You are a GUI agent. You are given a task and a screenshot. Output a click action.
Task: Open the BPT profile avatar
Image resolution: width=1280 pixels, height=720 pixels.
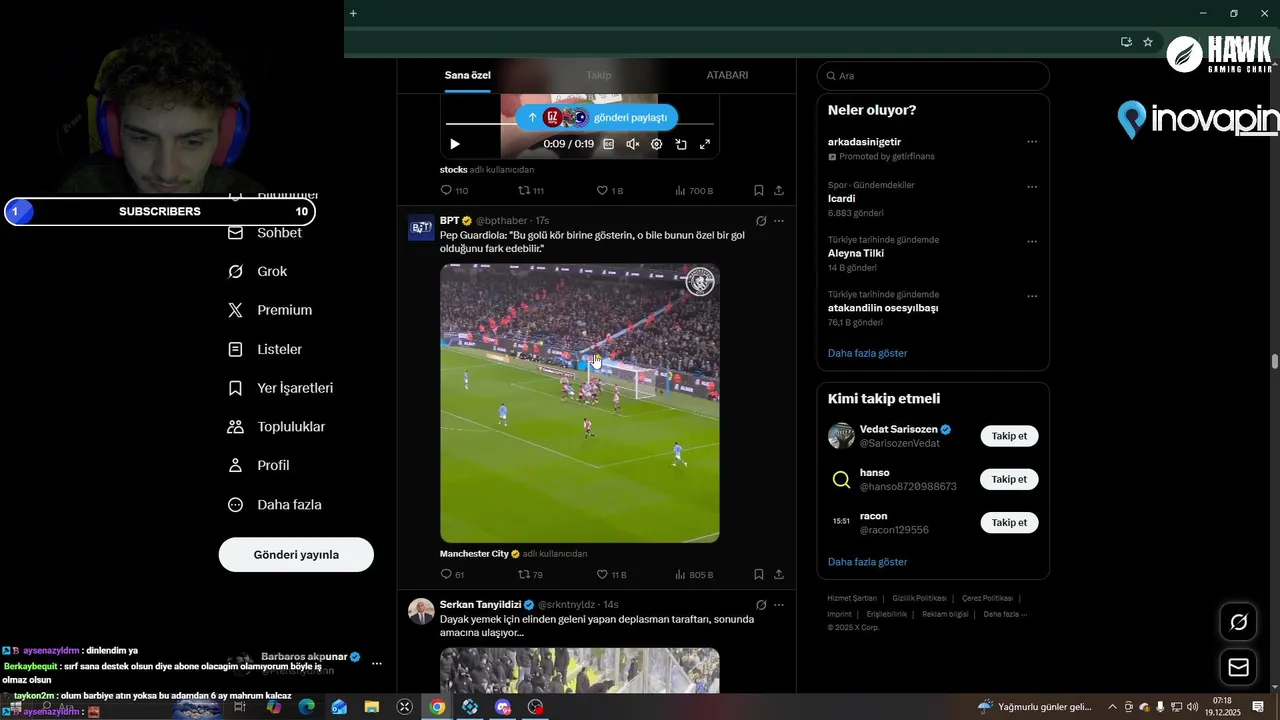click(x=421, y=227)
